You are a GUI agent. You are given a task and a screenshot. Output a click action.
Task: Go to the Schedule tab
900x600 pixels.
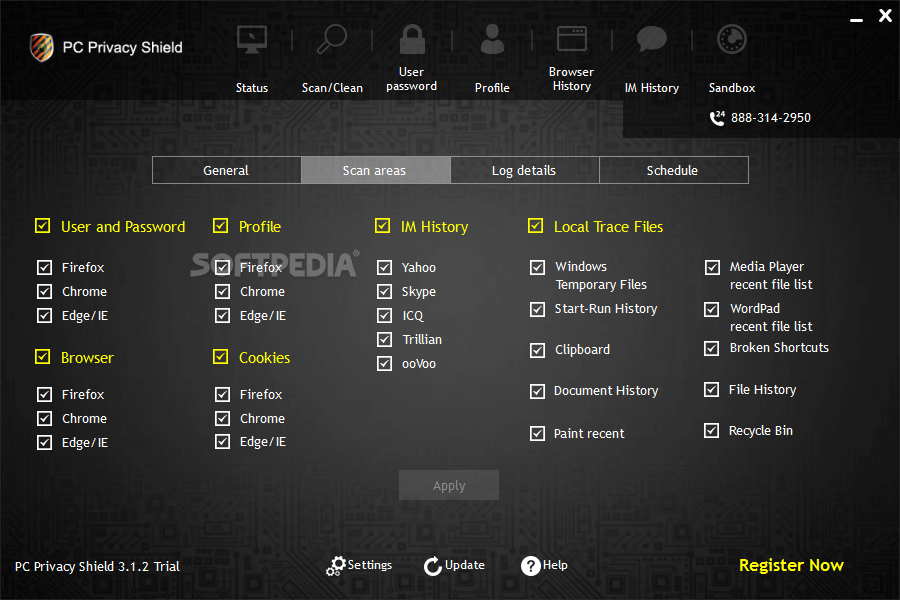[674, 171]
